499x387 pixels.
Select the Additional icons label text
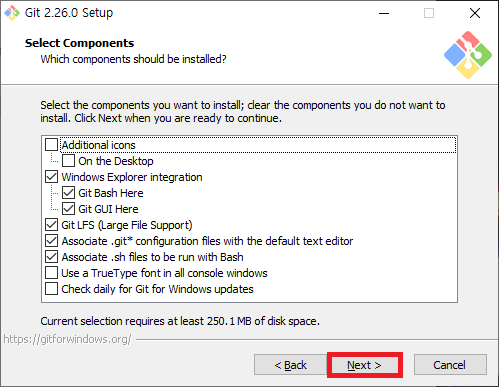[x=99, y=145]
